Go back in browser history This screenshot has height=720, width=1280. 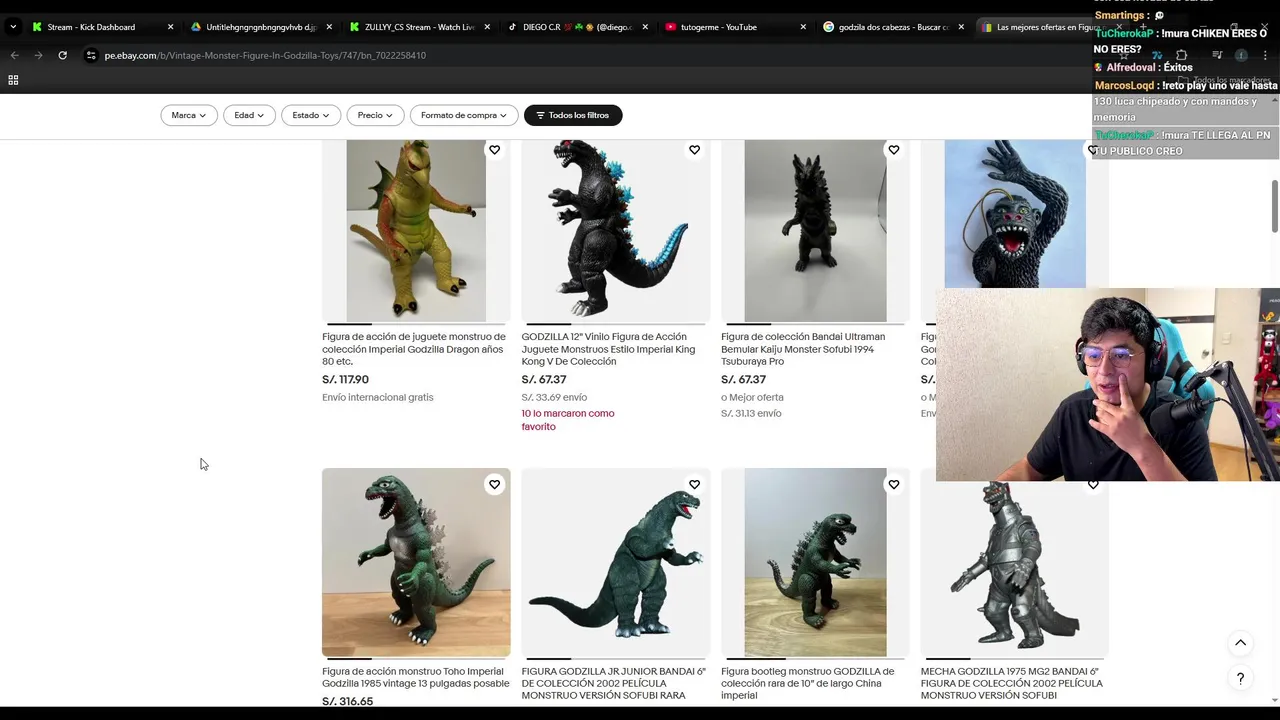pos(15,55)
